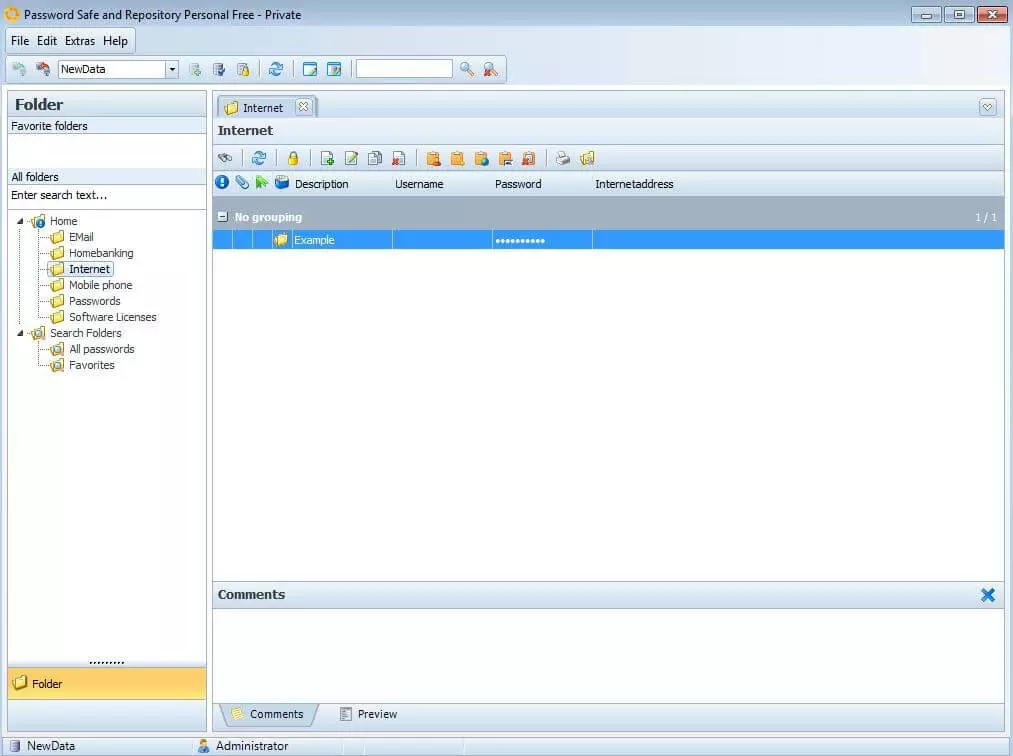Screen dimensions: 1013x756
Task: Open the File menu
Action: [20, 41]
